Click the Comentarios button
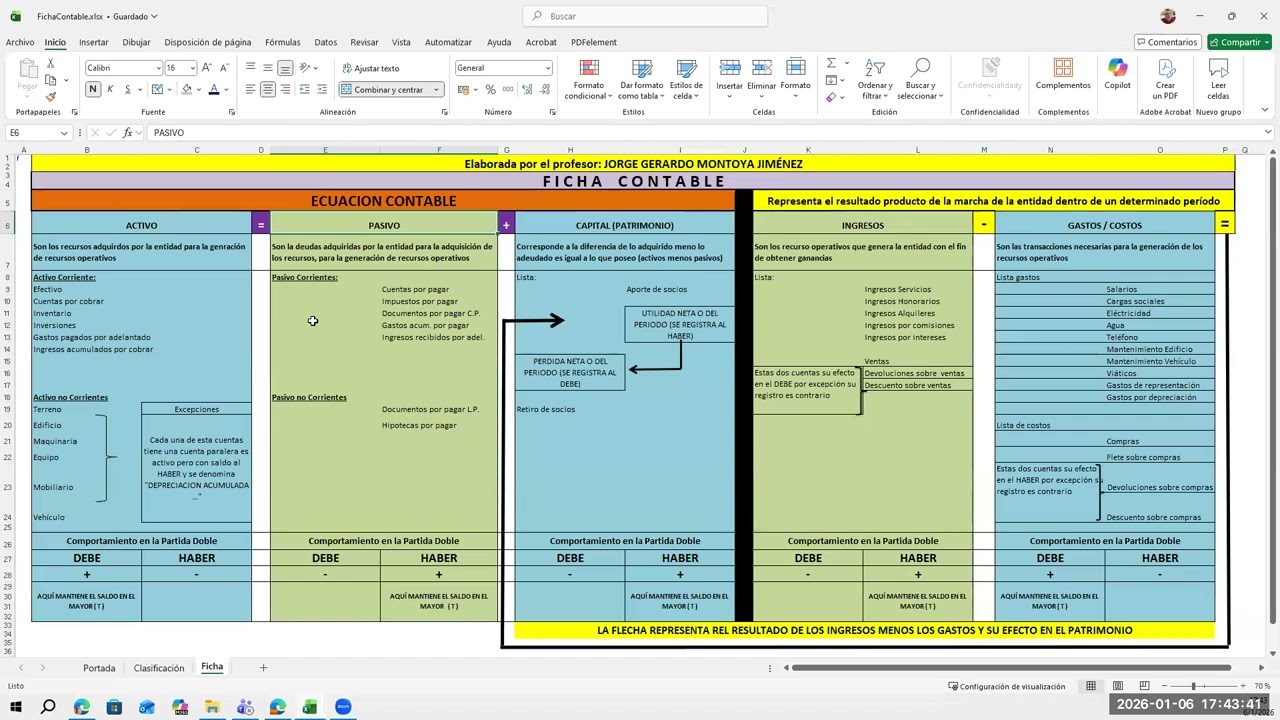1280x720 pixels. coord(1167,42)
